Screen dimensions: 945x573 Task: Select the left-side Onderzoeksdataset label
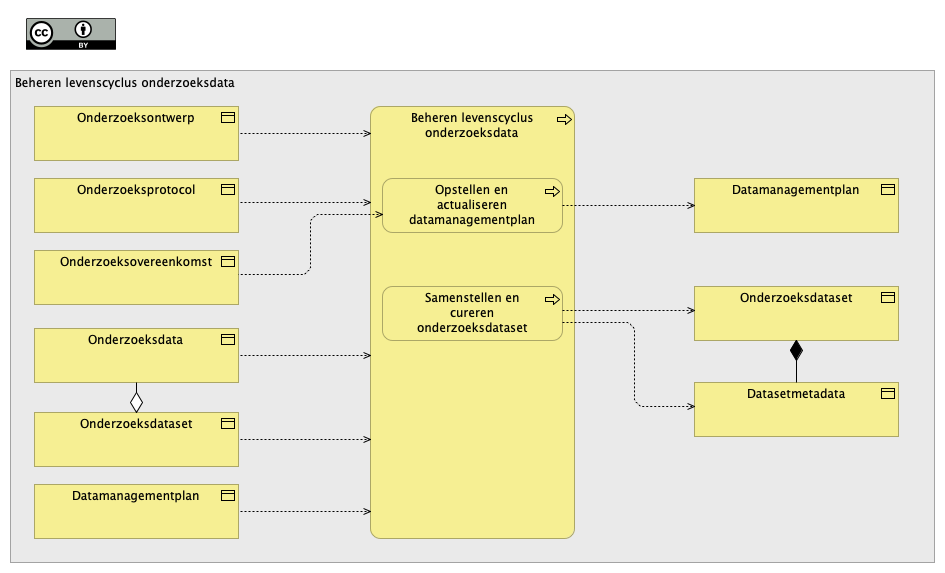[136, 424]
